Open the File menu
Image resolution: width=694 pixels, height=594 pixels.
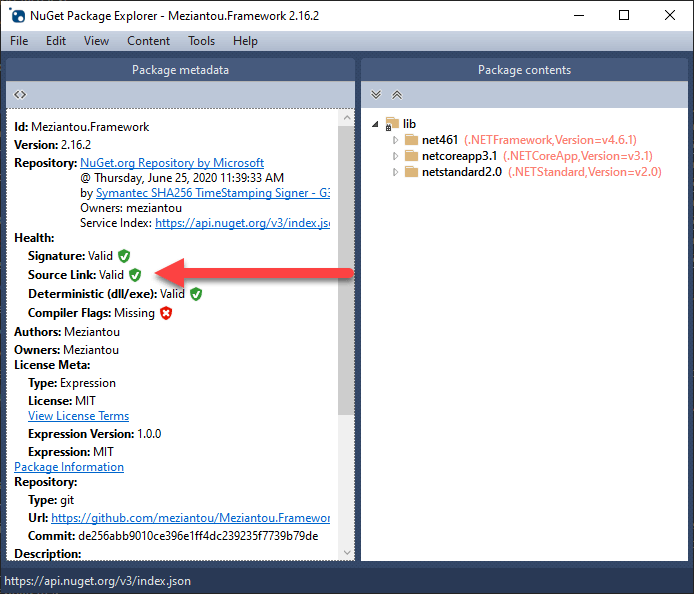19,41
